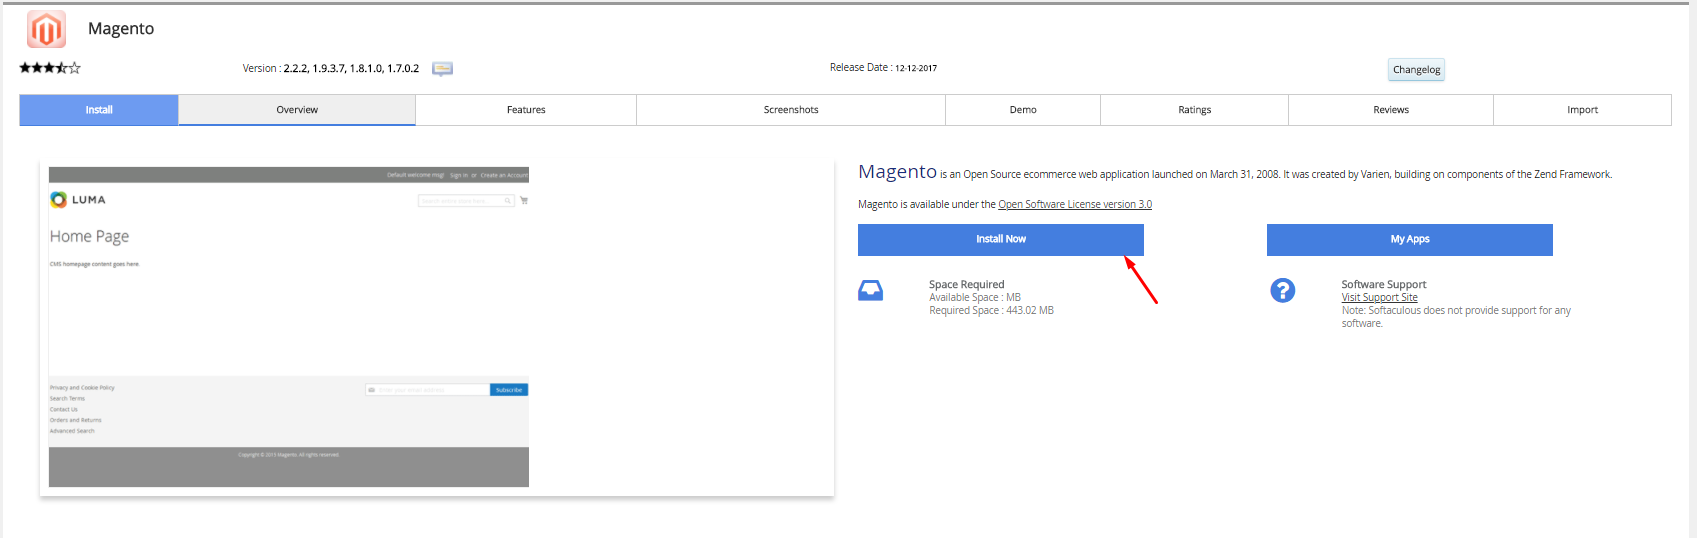Click the Software Support question mark icon
This screenshot has width=1697, height=538.
click(x=1282, y=291)
